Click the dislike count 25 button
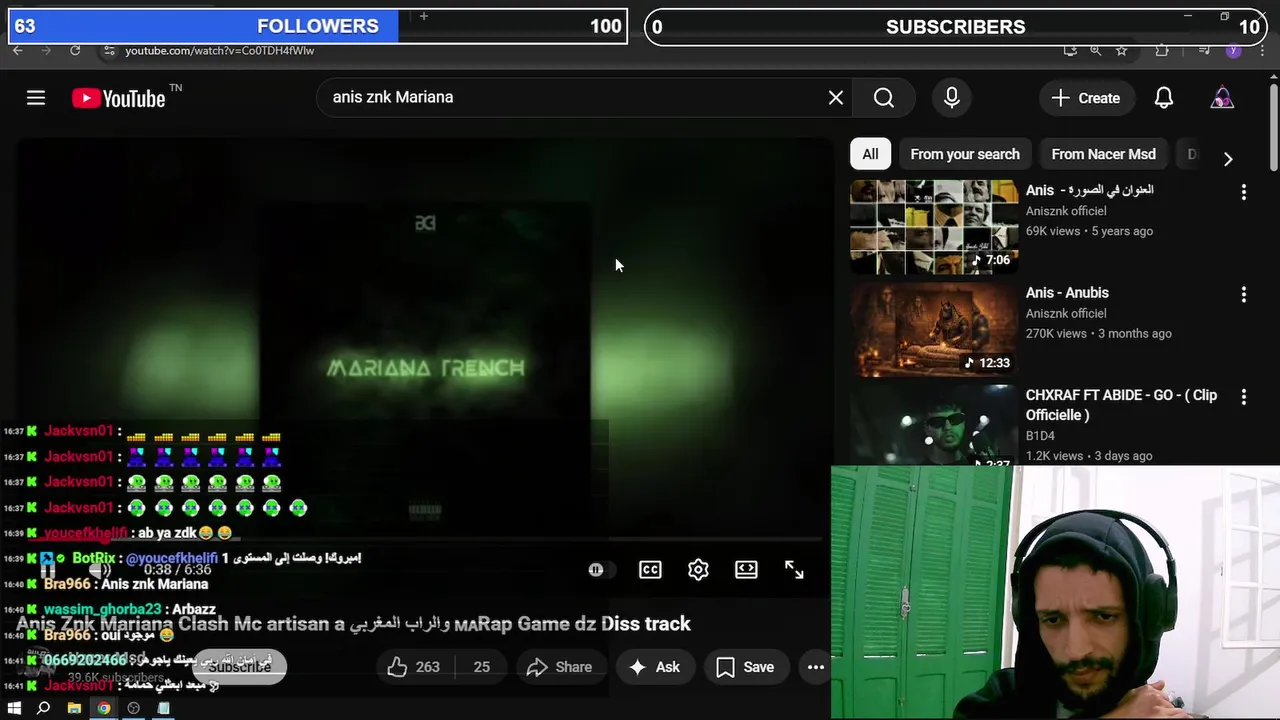This screenshot has width=1280, height=720. pos(481,667)
